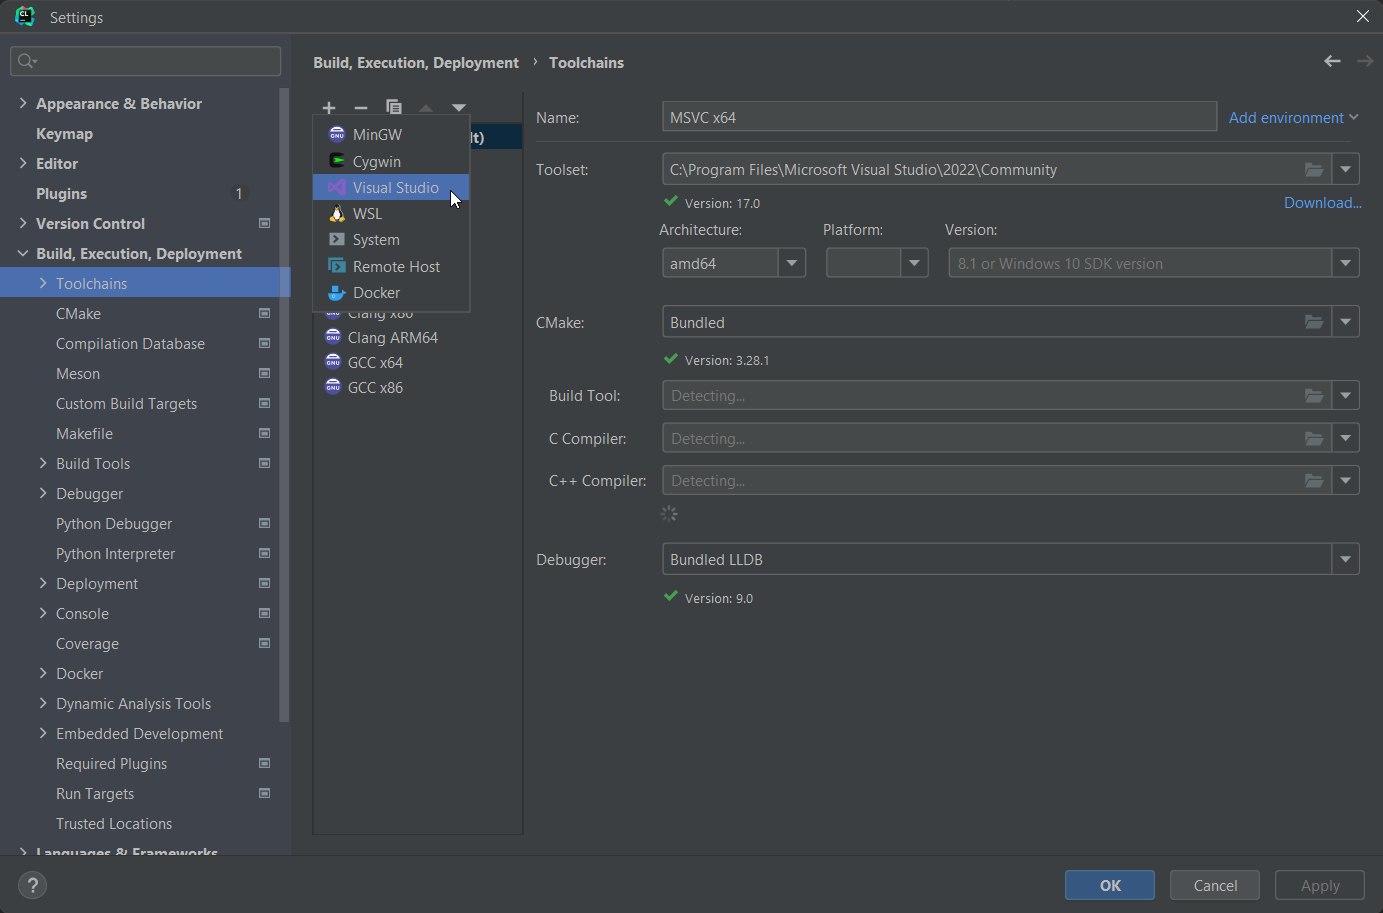Open the Meson settings page

[78, 373]
